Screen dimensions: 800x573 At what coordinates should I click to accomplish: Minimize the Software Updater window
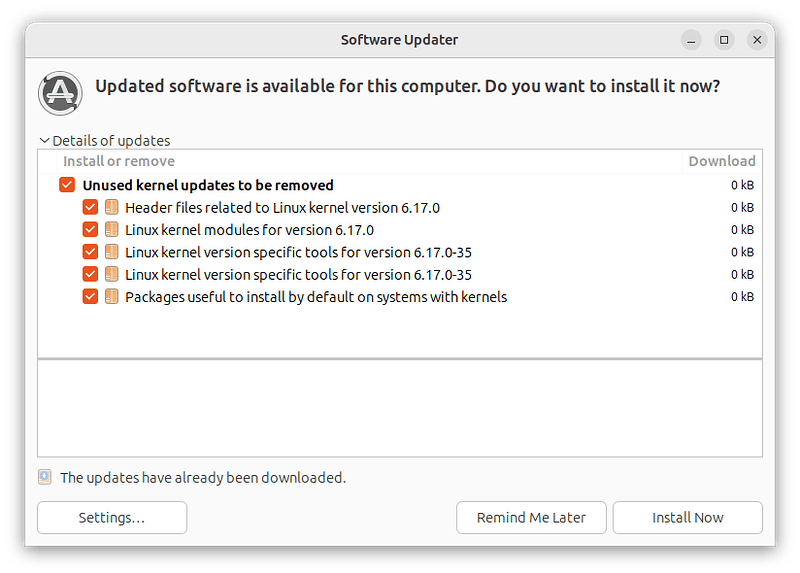point(691,40)
